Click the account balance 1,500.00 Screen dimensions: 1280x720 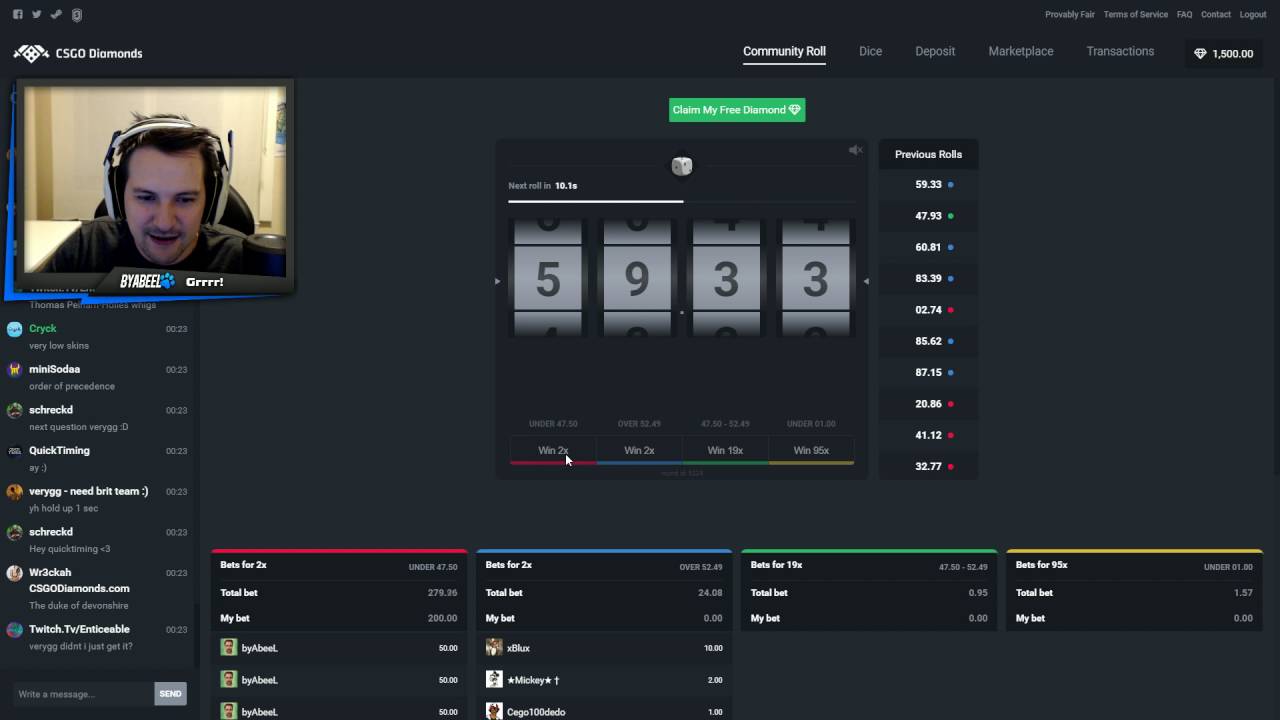(1232, 54)
